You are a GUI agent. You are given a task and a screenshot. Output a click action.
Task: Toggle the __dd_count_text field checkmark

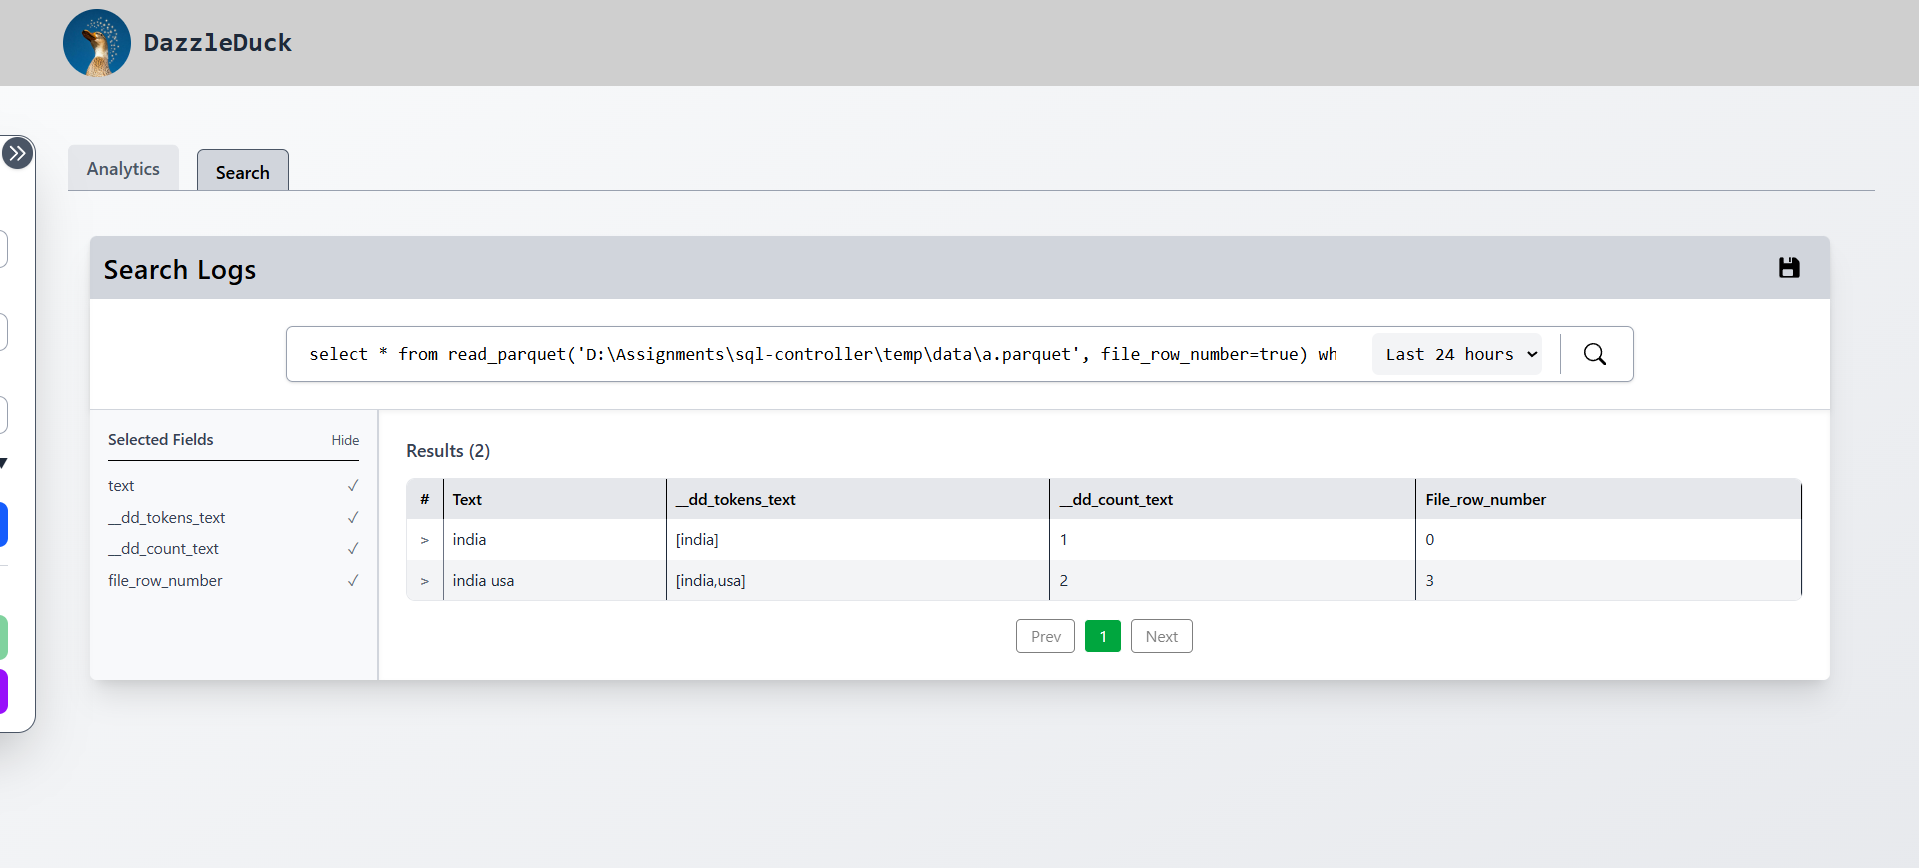point(353,549)
